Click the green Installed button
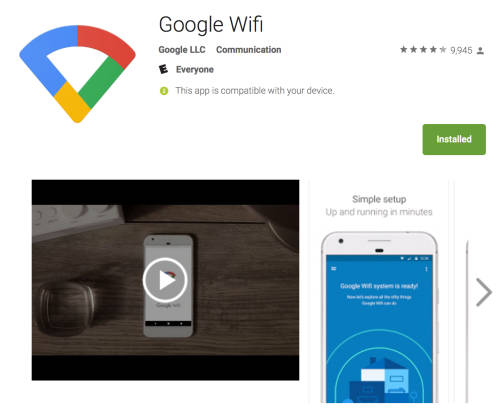This screenshot has height=420, width=500. (454, 139)
